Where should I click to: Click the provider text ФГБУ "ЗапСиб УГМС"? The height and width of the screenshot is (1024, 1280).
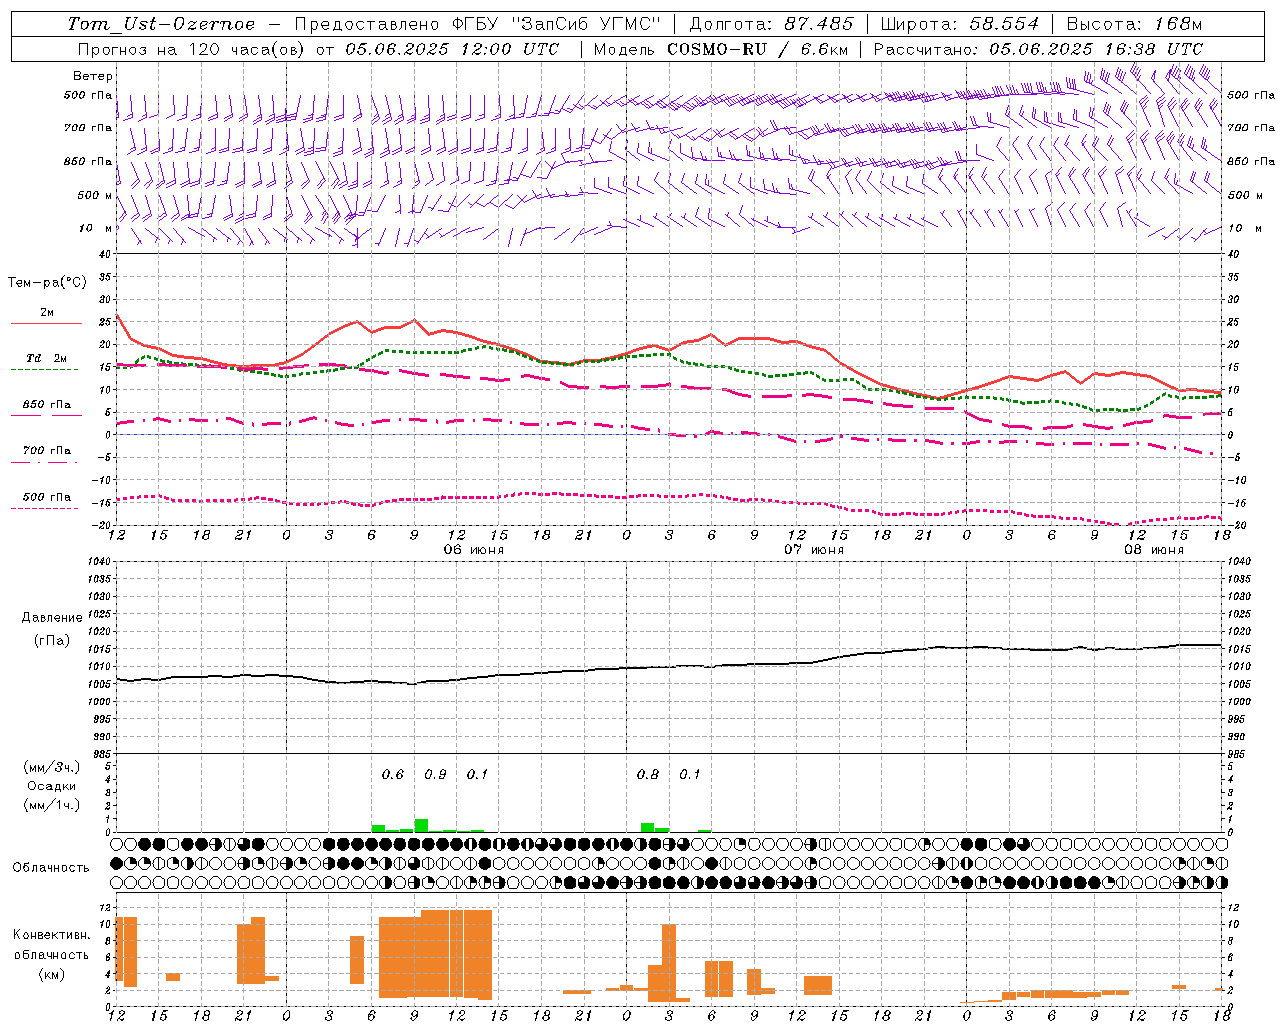(x=557, y=24)
